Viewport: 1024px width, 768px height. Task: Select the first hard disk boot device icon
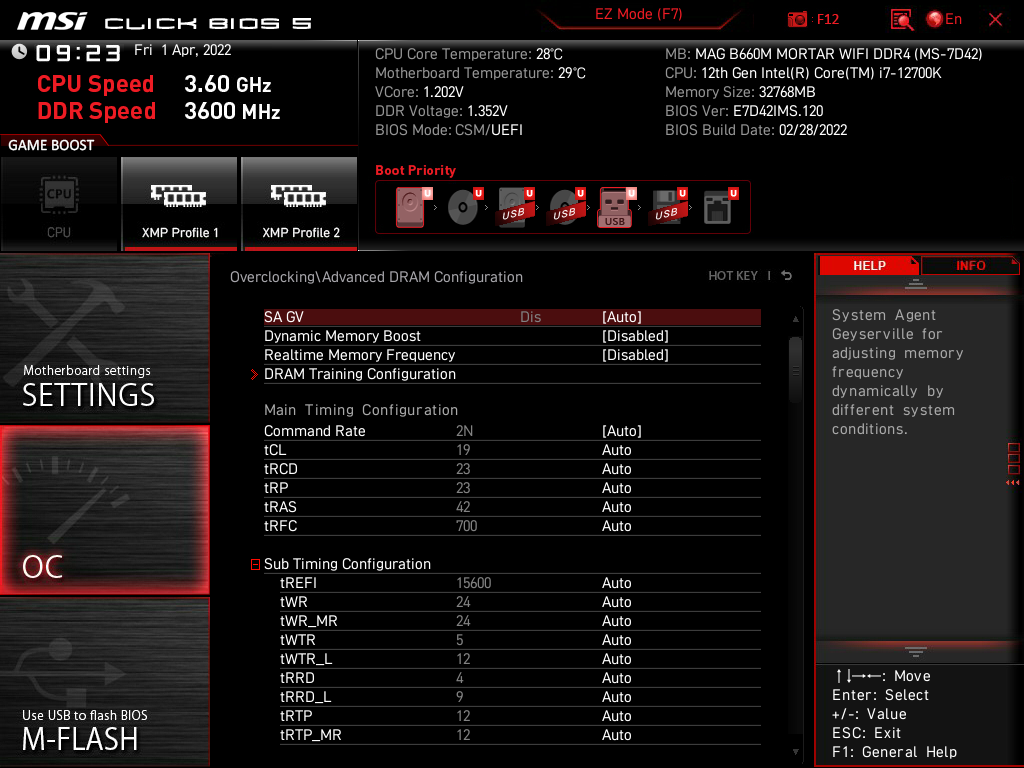(411, 207)
